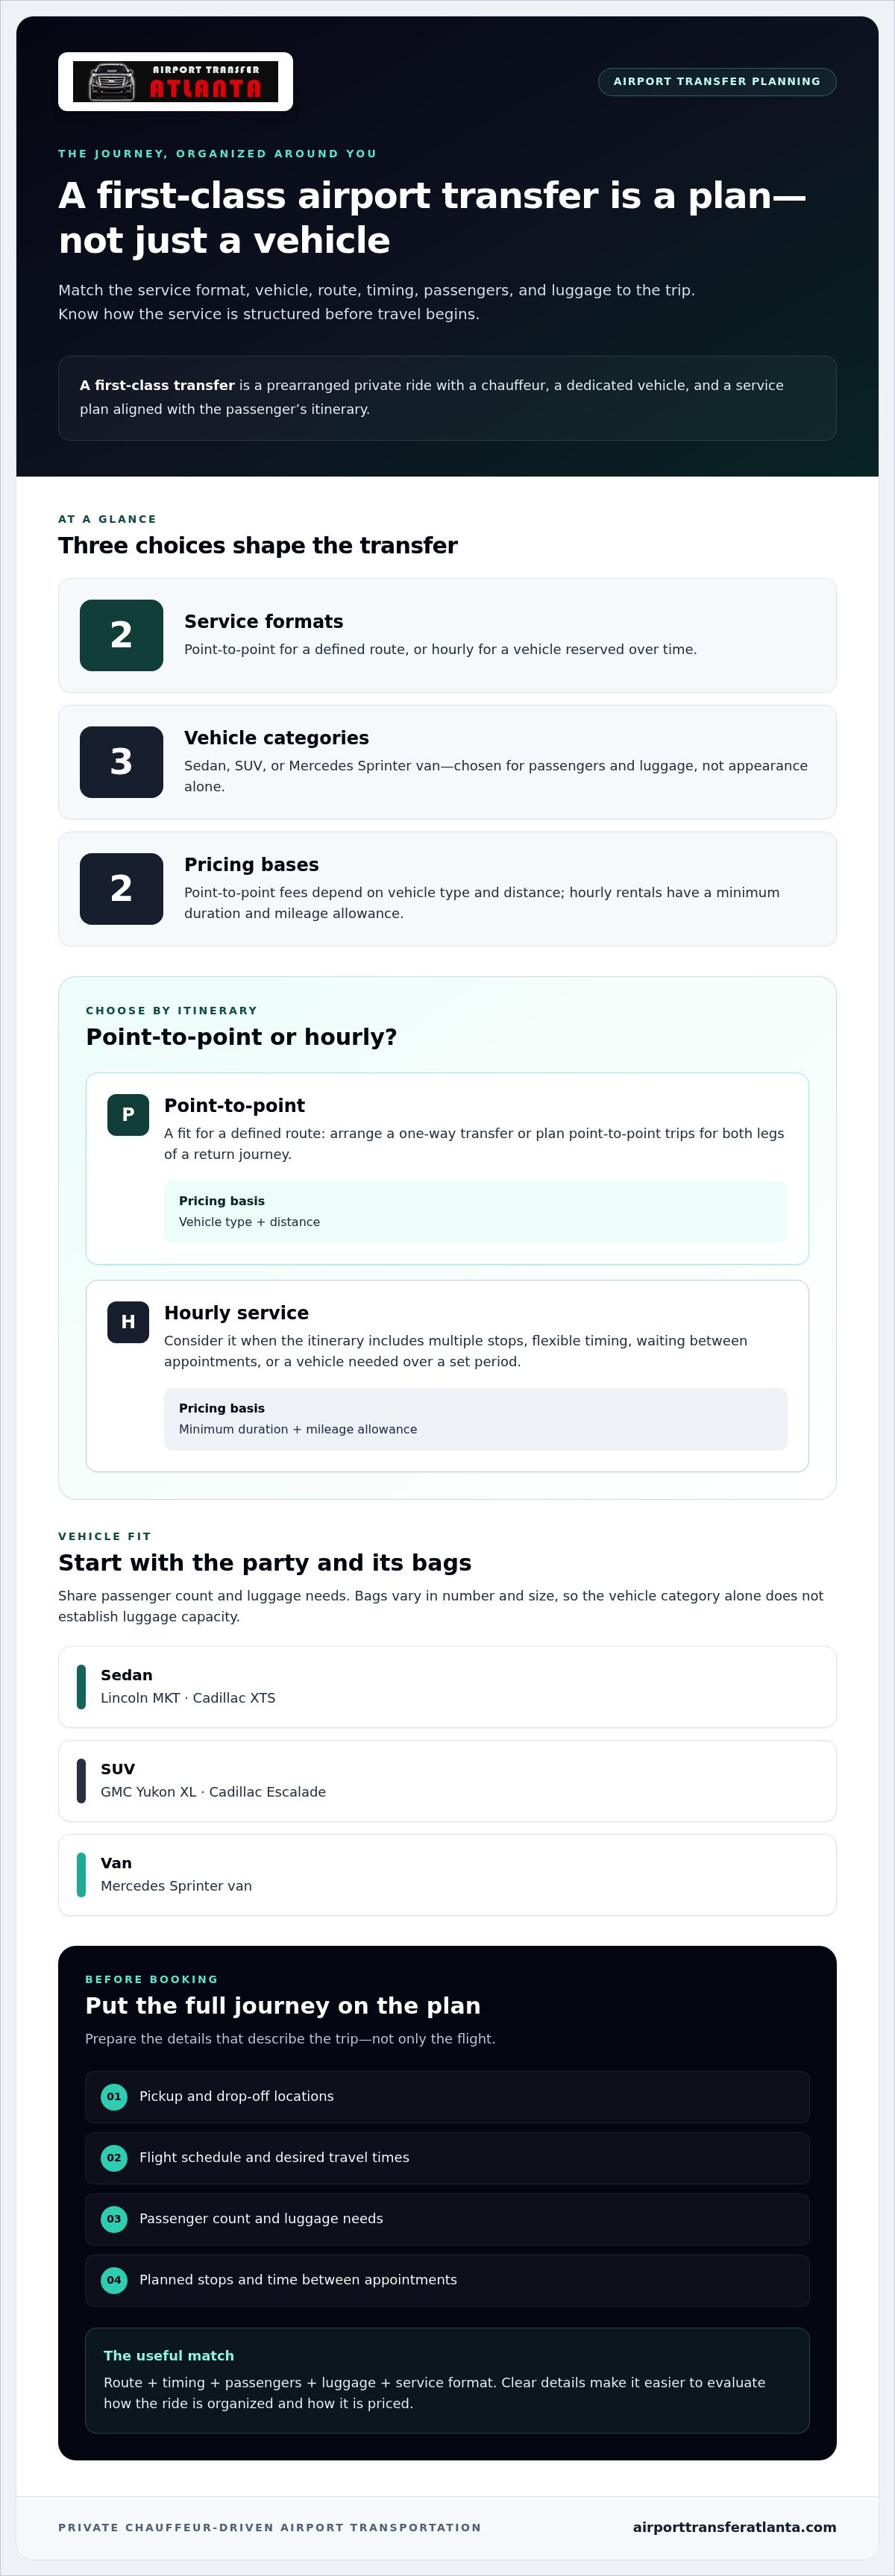Click the dark number 2 Pricing bases tile
895x2576 pixels.
point(121,889)
